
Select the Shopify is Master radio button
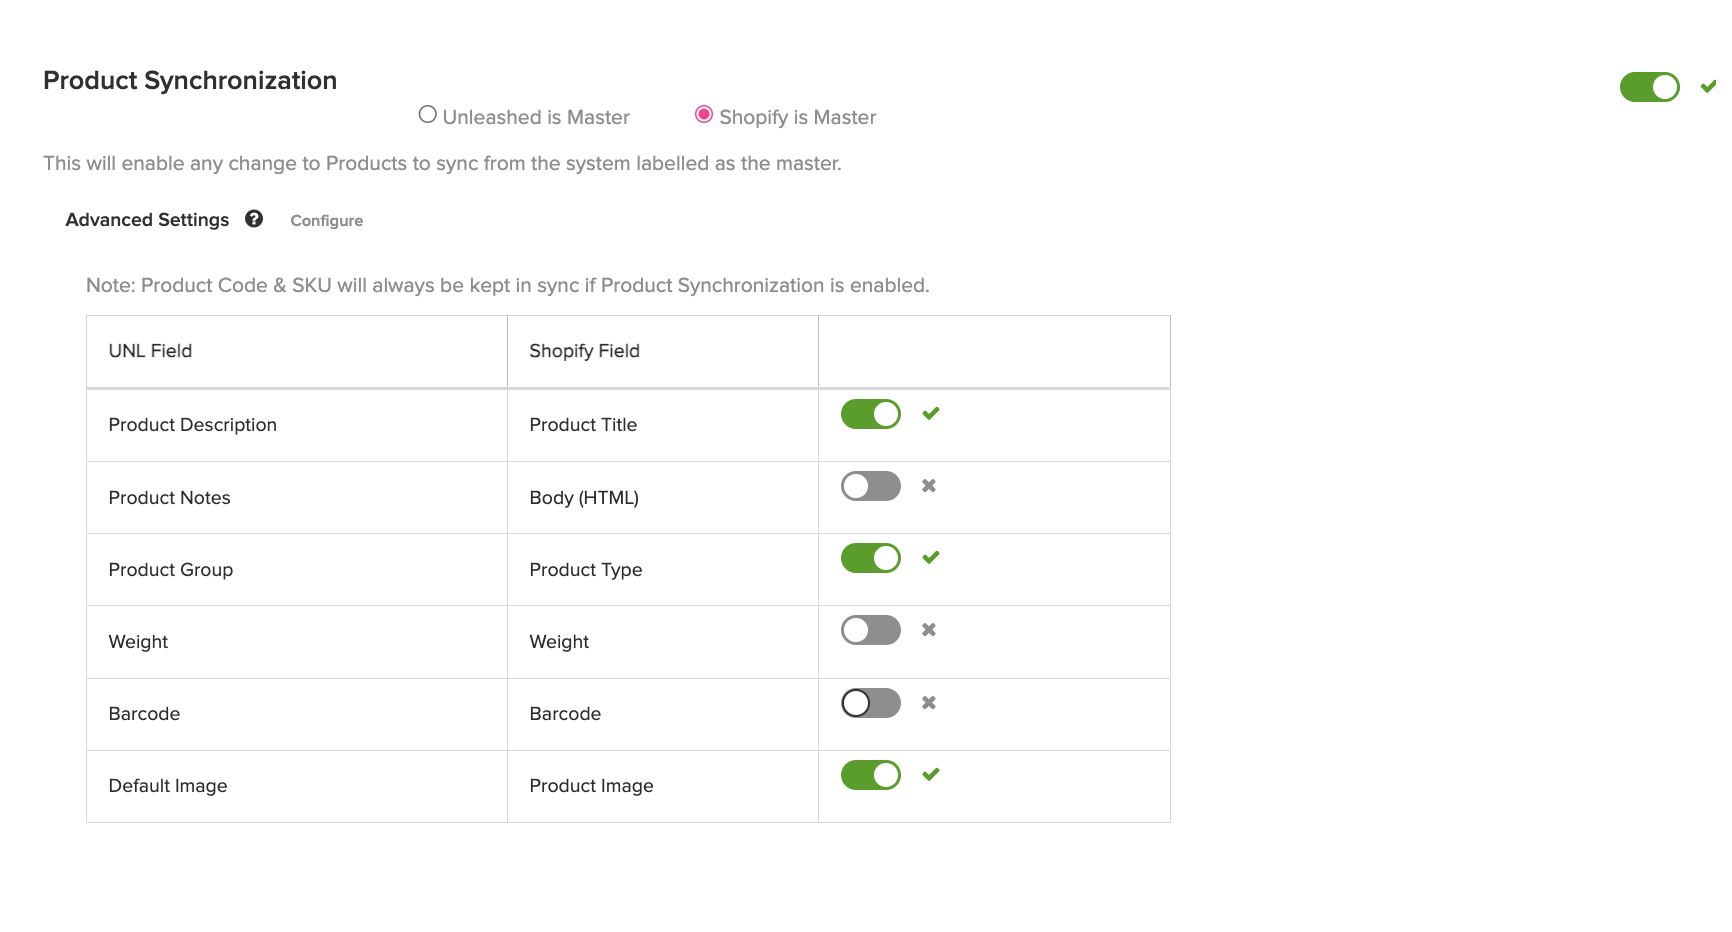704,114
